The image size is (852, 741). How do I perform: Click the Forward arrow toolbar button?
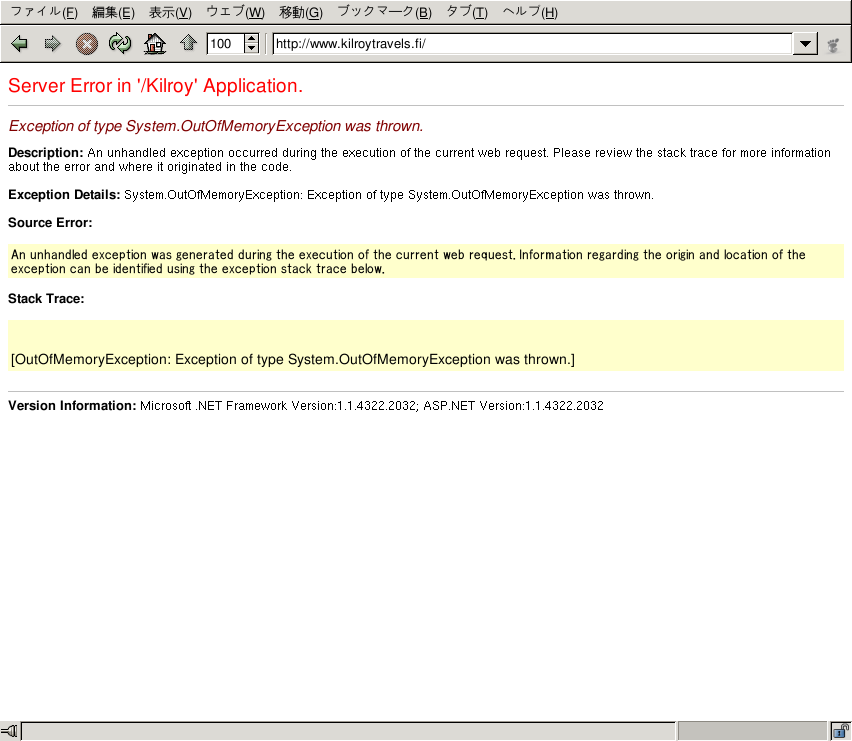pyautogui.click(x=53, y=44)
